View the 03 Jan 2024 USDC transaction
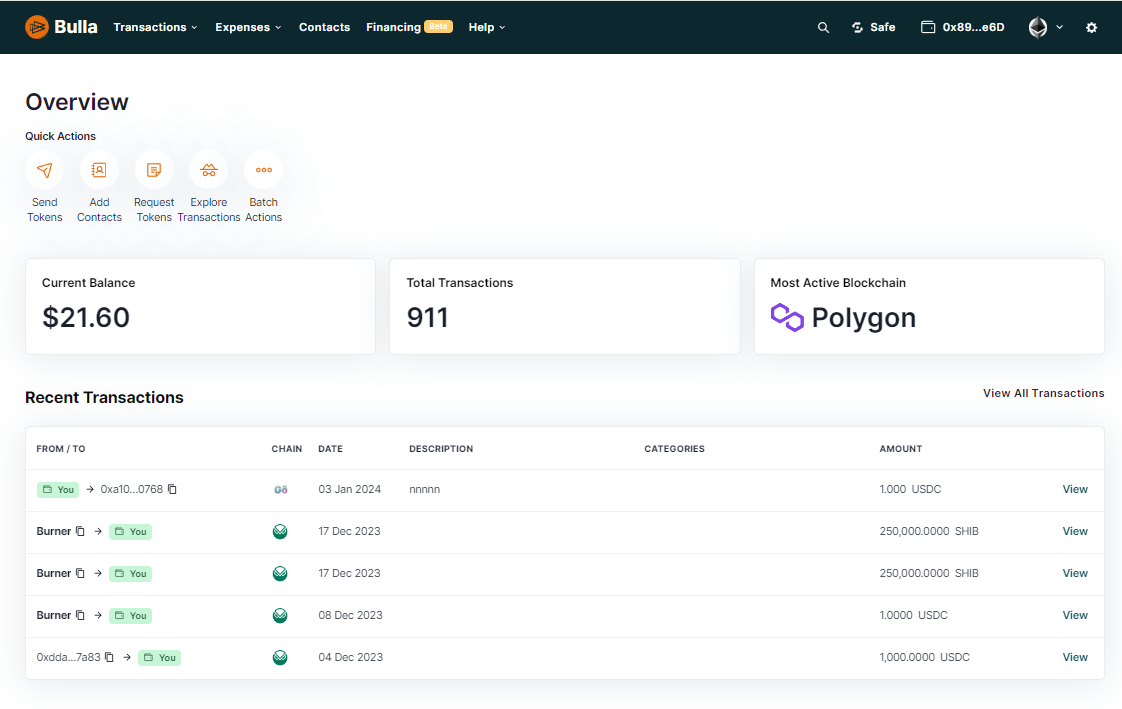1122x709 pixels. tap(1074, 489)
